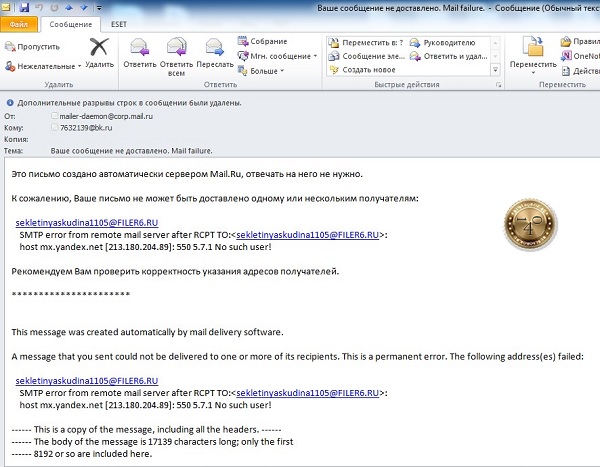Click presence box beside 7632139@bk.ru

pos(54,127)
